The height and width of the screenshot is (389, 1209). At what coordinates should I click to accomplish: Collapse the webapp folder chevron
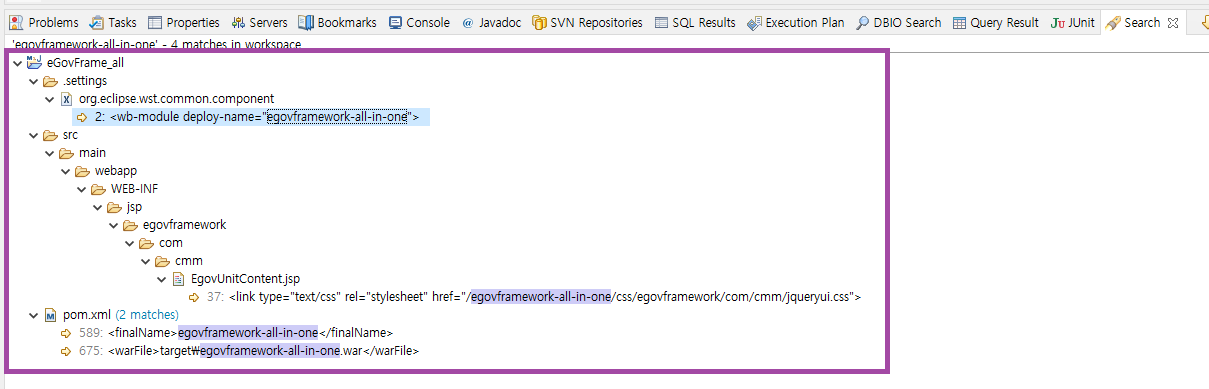[x=66, y=171]
